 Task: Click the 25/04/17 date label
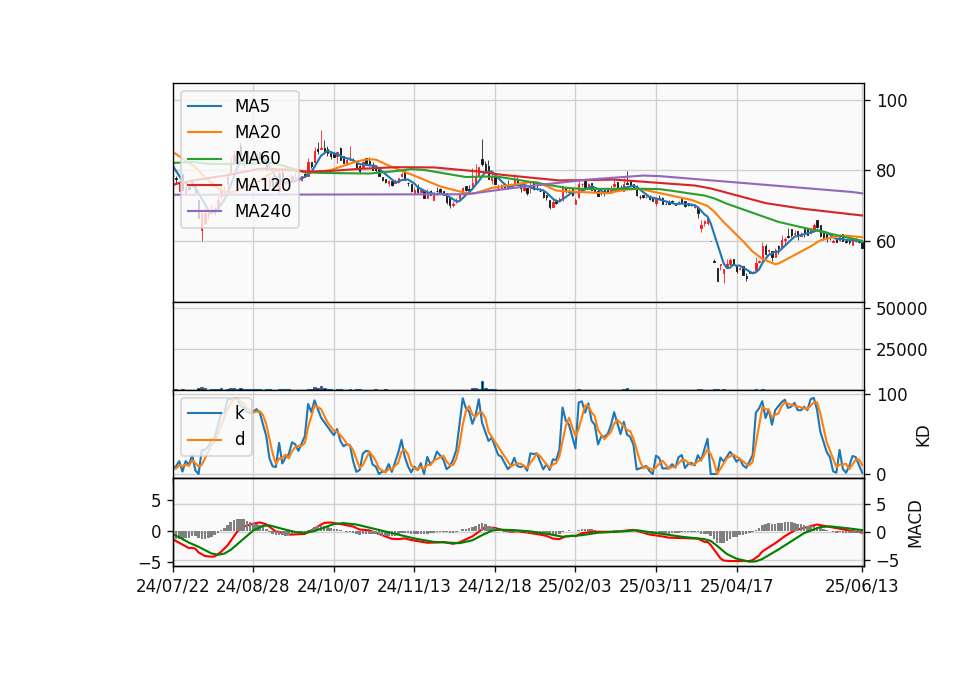pos(737,586)
